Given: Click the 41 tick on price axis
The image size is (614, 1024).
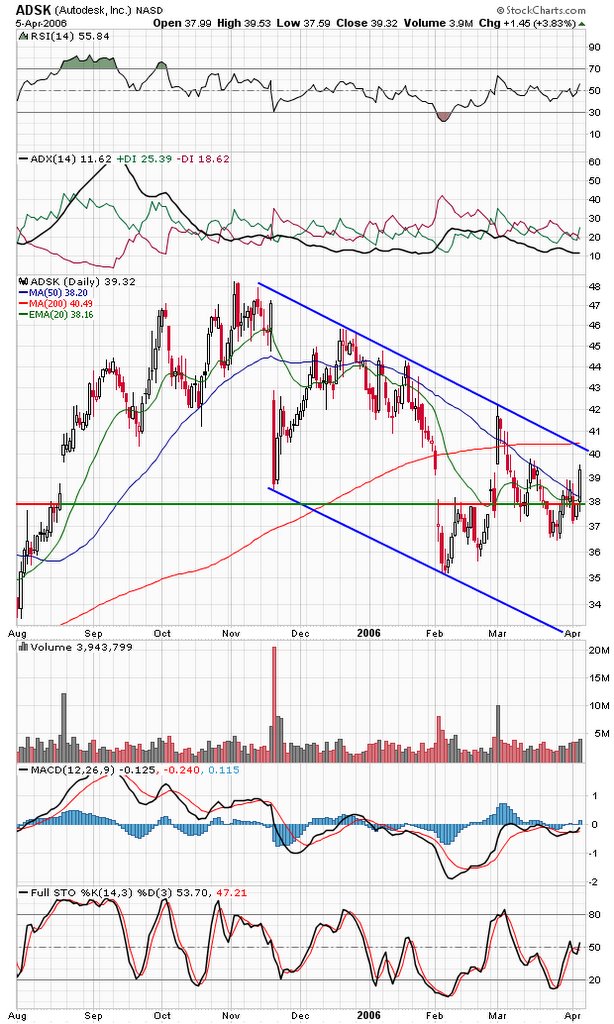Looking at the screenshot, I should (x=594, y=431).
